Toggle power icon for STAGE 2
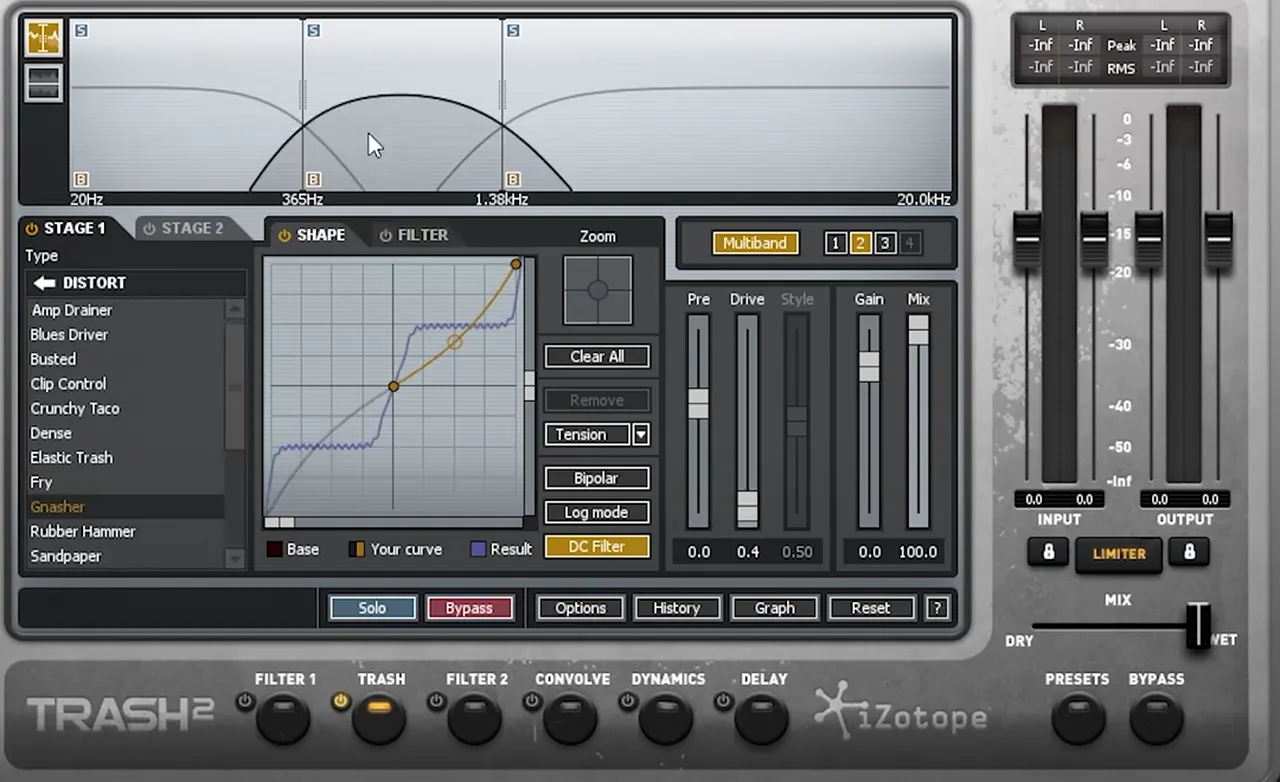This screenshot has width=1280, height=782. [x=150, y=228]
